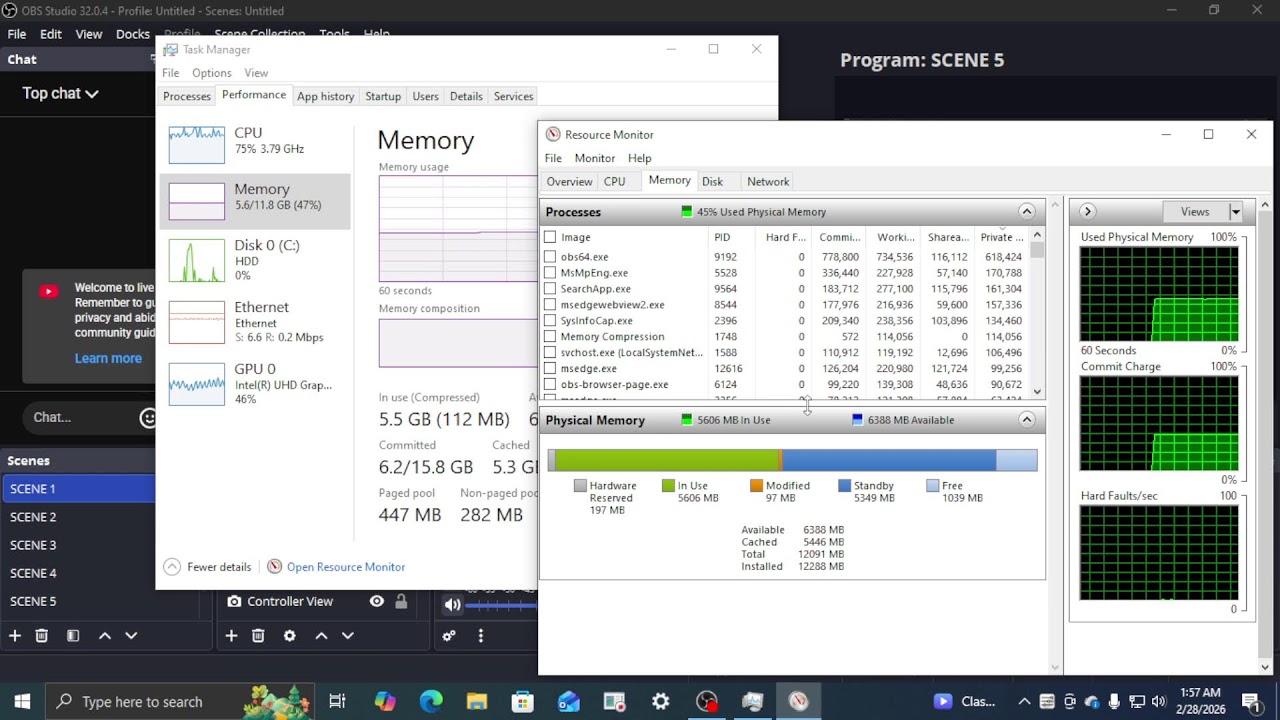Select GPU 0 in Task Manager sidebar
Screen dimensions: 1280x720
click(255, 384)
